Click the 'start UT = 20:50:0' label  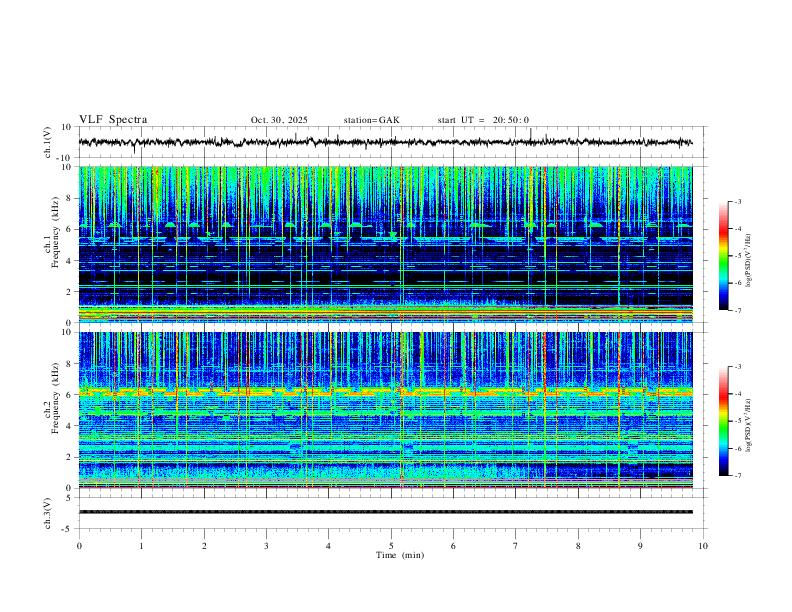(483, 120)
